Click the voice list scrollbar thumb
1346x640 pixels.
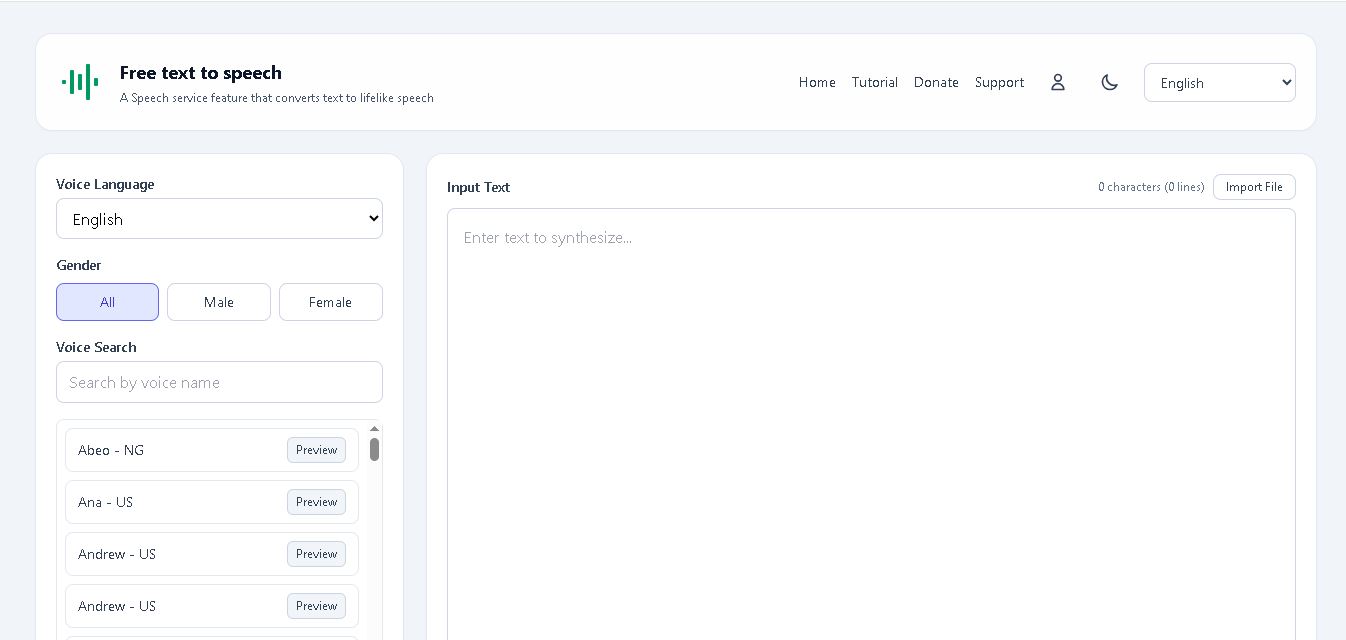pos(375,450)
